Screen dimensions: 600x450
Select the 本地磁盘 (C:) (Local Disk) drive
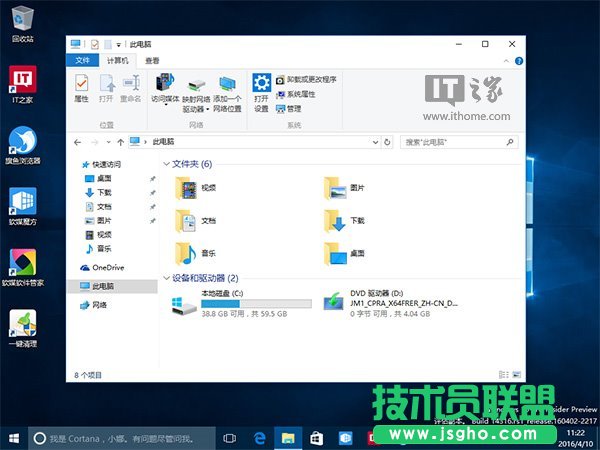(x=242, y=304)
